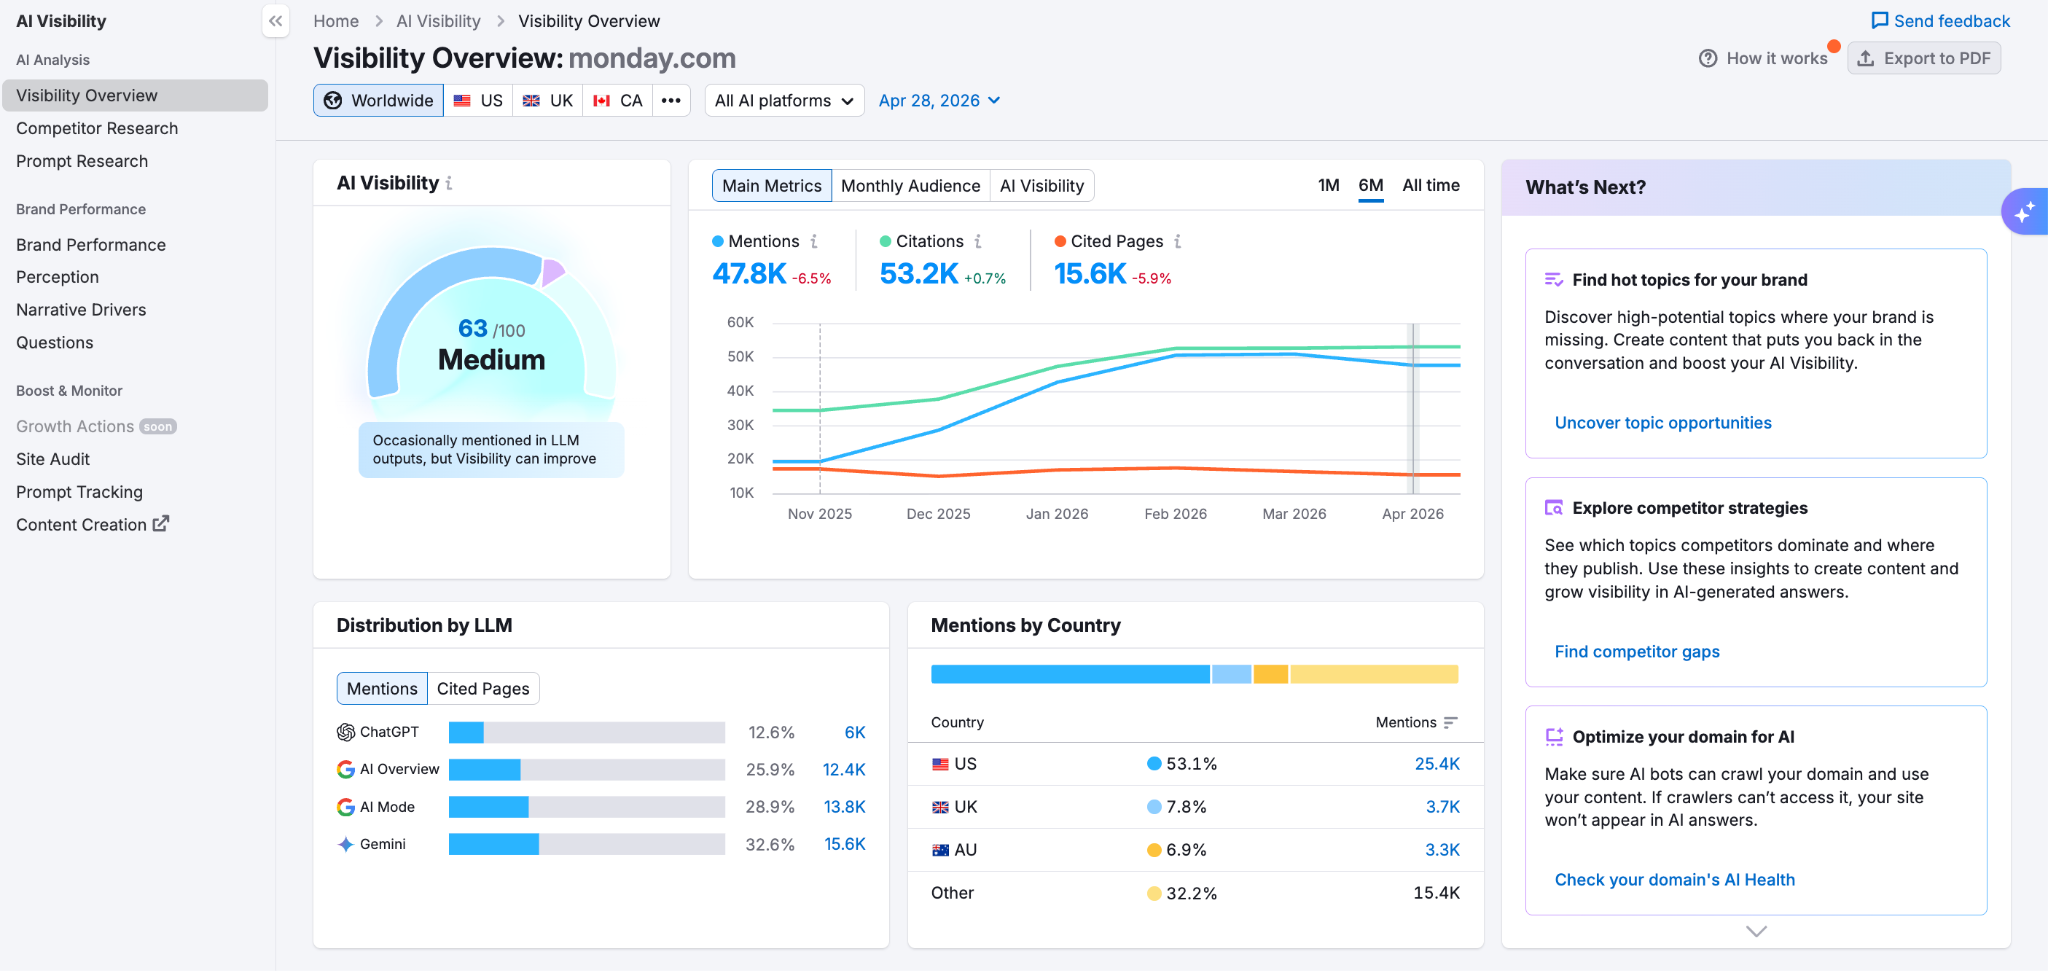Click the info icon next to AI Visibility

(449, 183)
